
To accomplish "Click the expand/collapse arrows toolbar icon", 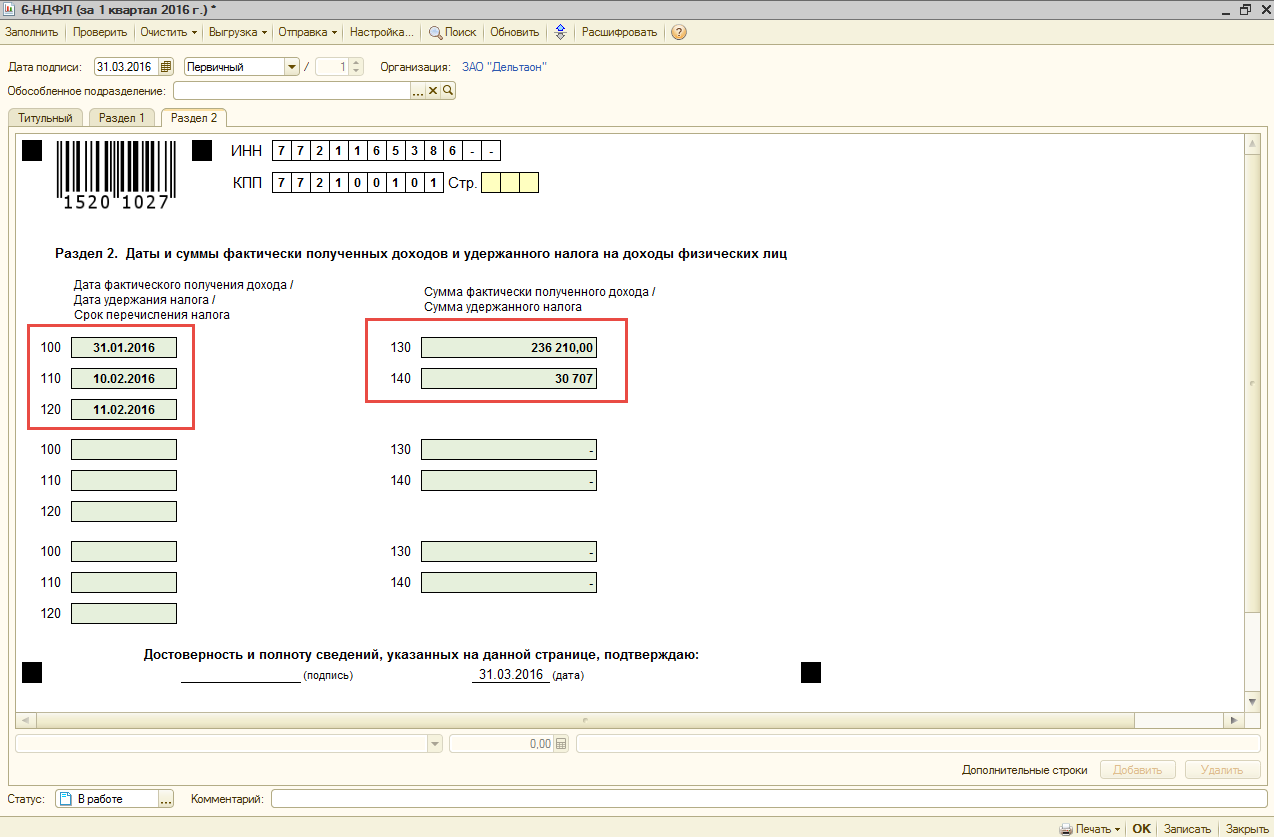I will tap(560, 32).
